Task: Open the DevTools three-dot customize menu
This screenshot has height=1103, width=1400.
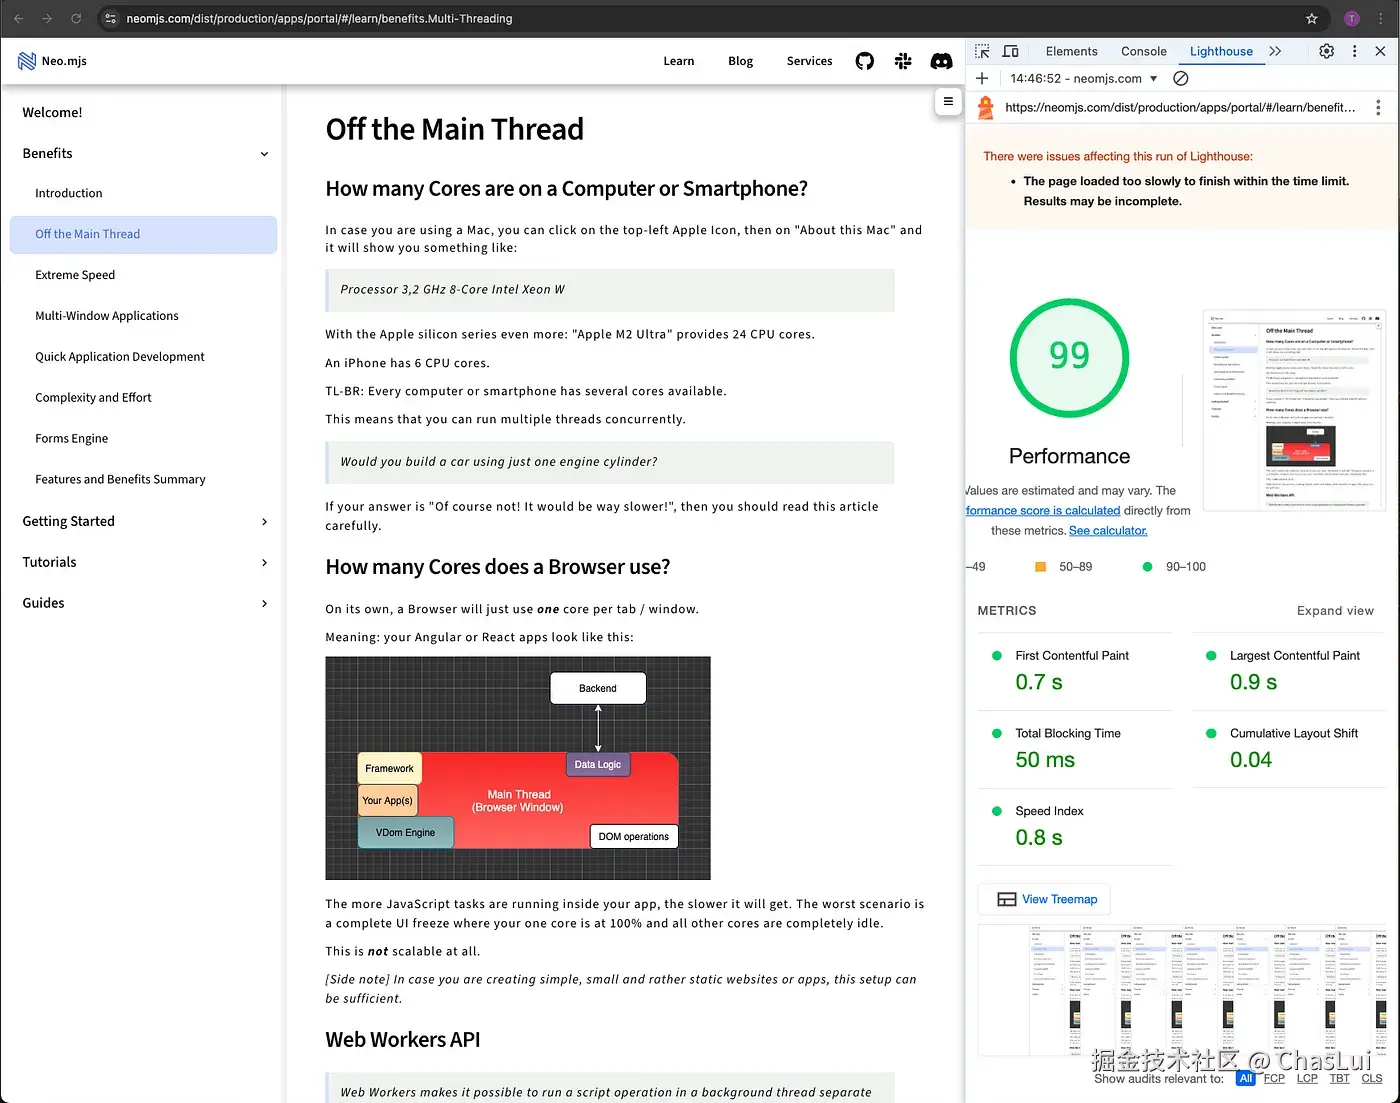Action: coord(1355,51)
